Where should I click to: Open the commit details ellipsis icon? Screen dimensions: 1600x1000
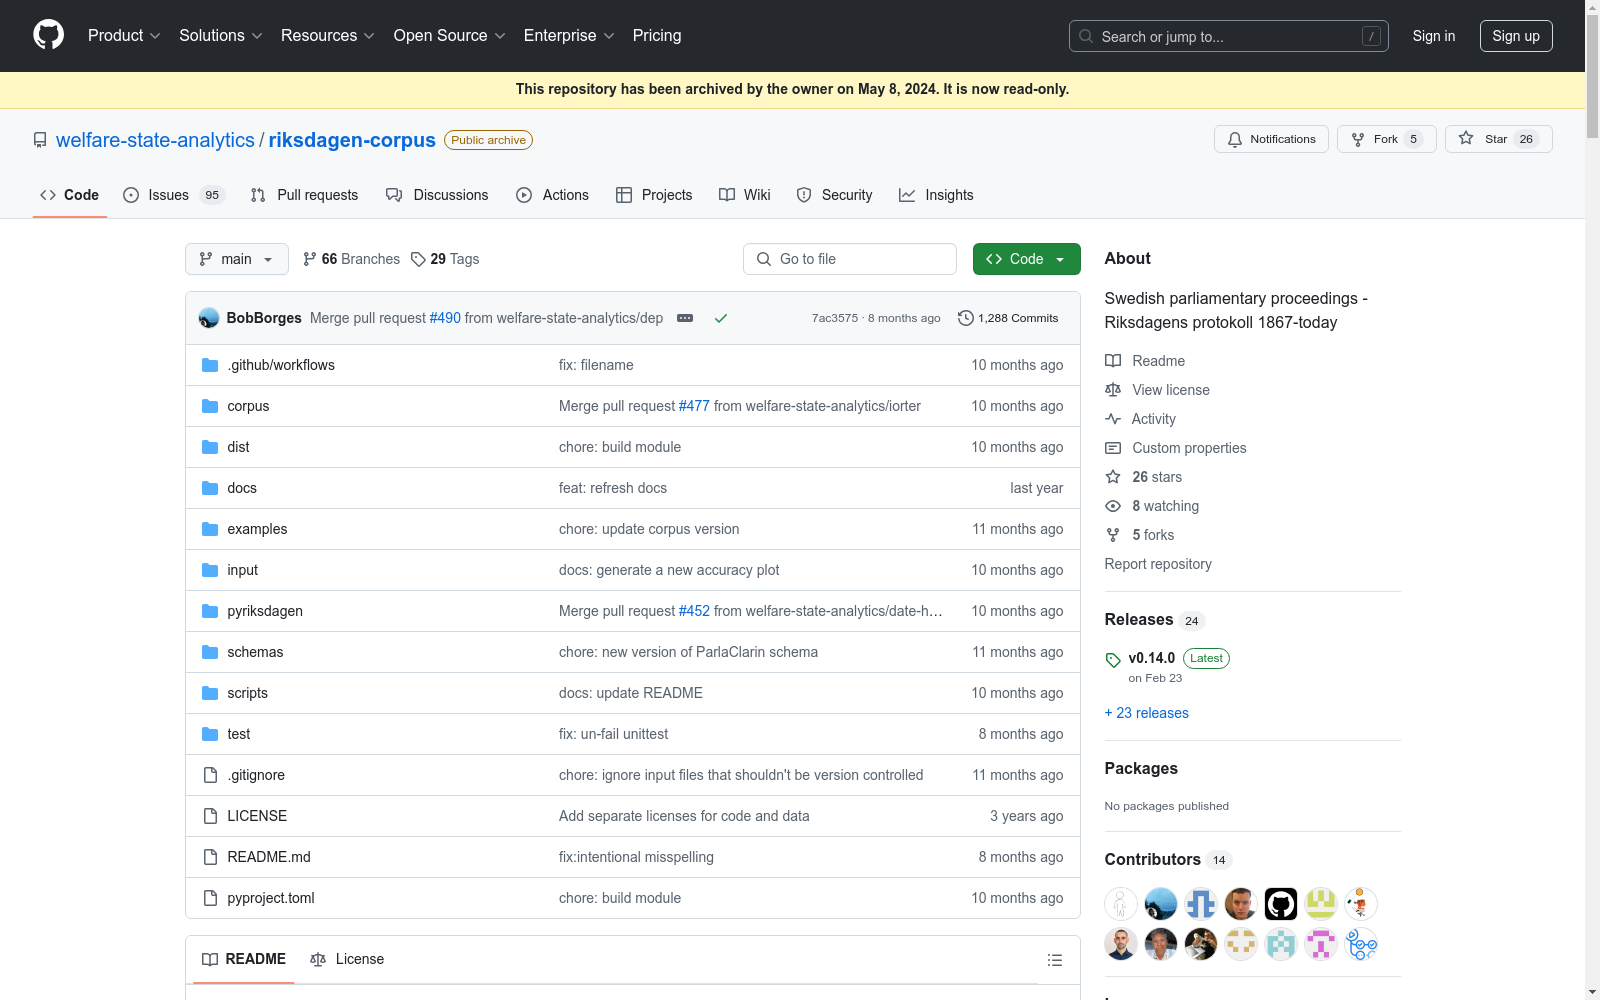685,318
